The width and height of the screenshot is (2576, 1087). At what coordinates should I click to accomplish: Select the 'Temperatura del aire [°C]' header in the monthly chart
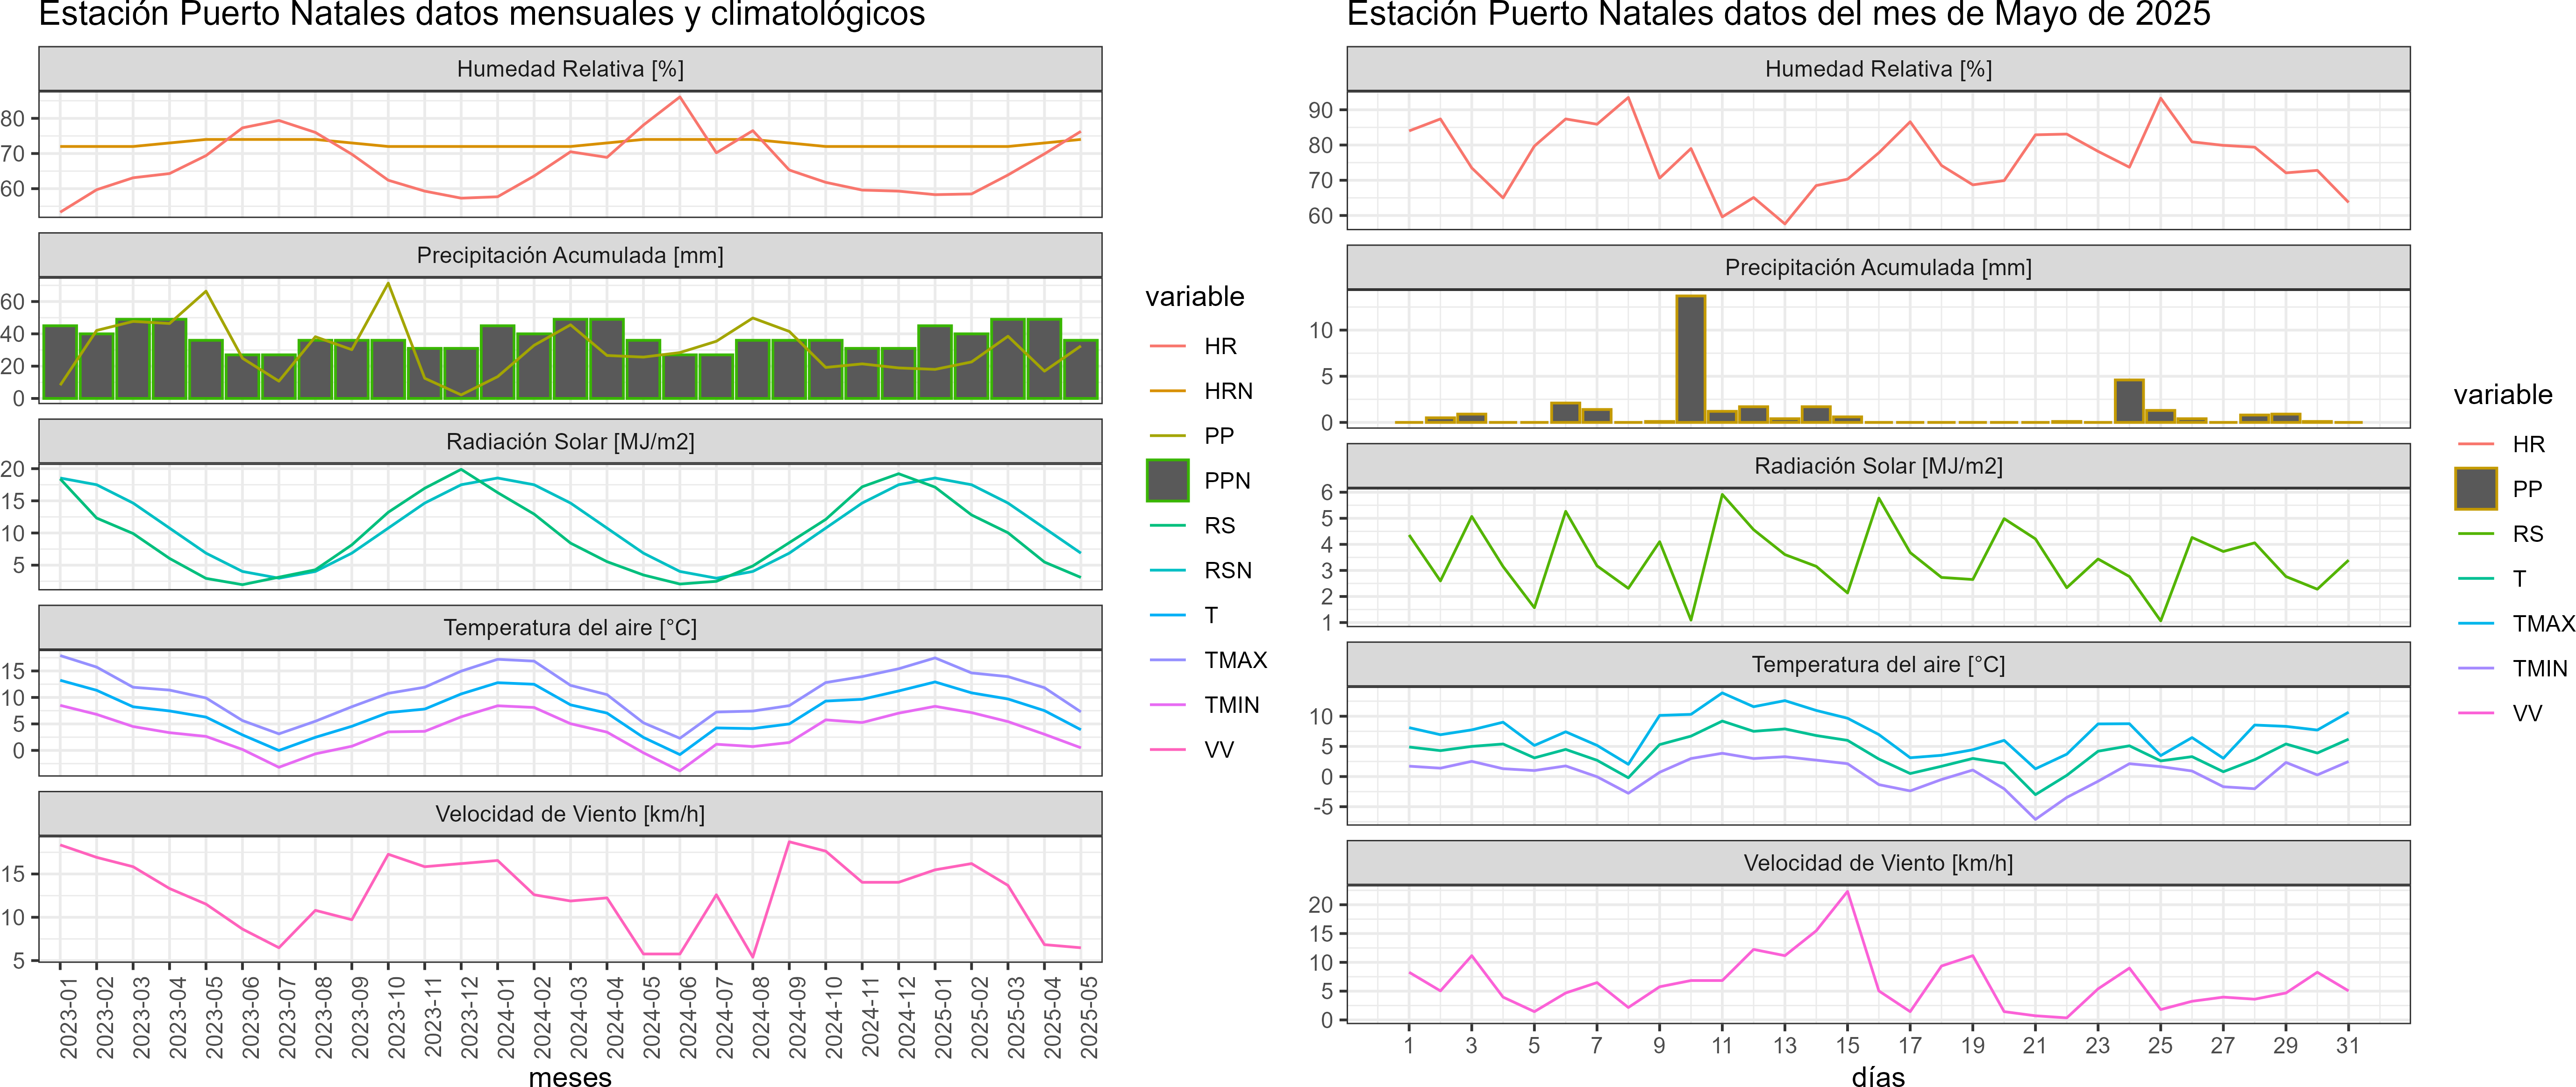570,627
